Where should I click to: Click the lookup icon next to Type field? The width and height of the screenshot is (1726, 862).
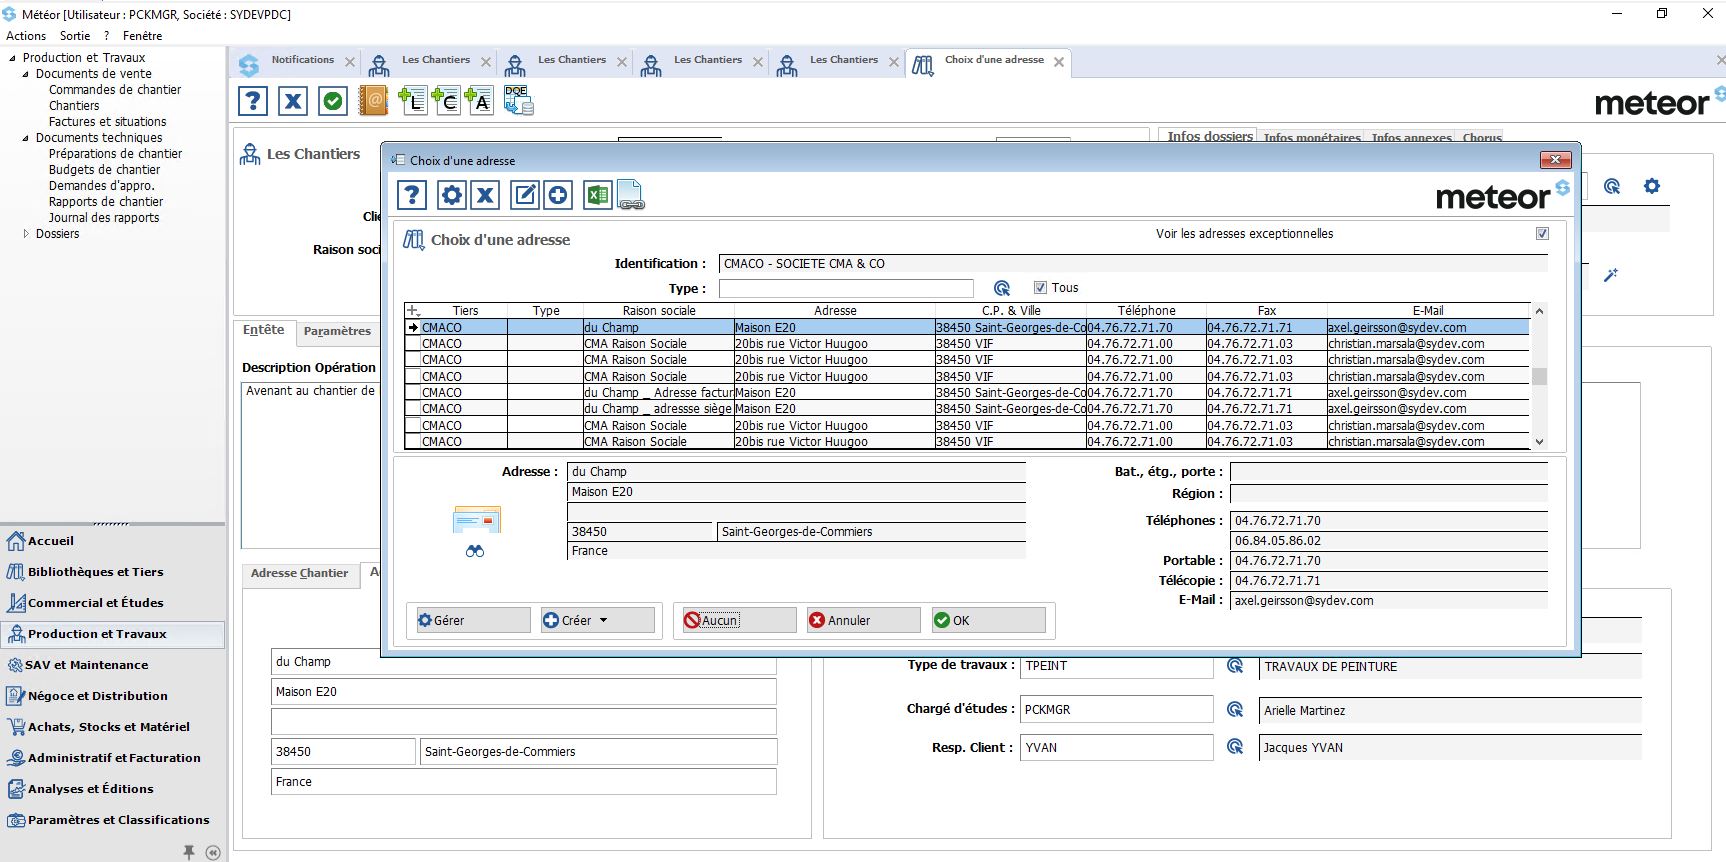[x=1002, y=288]
